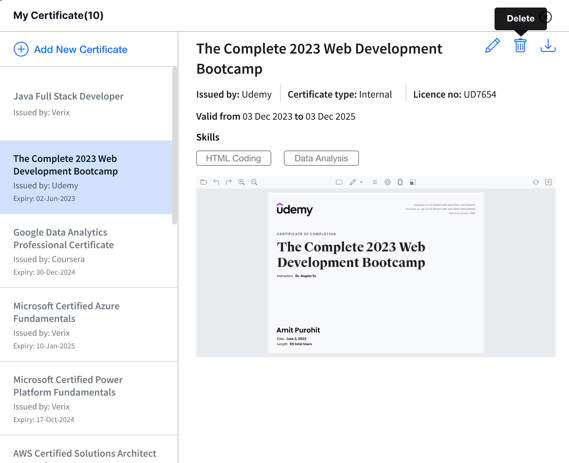Click 'Expiry: 17-Oct-2024' under Power Platform
The image size is (569, 463).
44,419
